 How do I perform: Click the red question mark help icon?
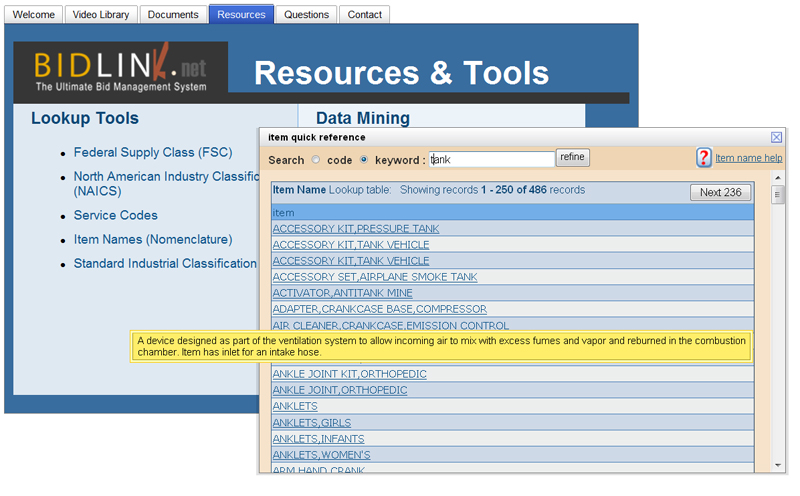pyautogui.click(x=704, y=158)
